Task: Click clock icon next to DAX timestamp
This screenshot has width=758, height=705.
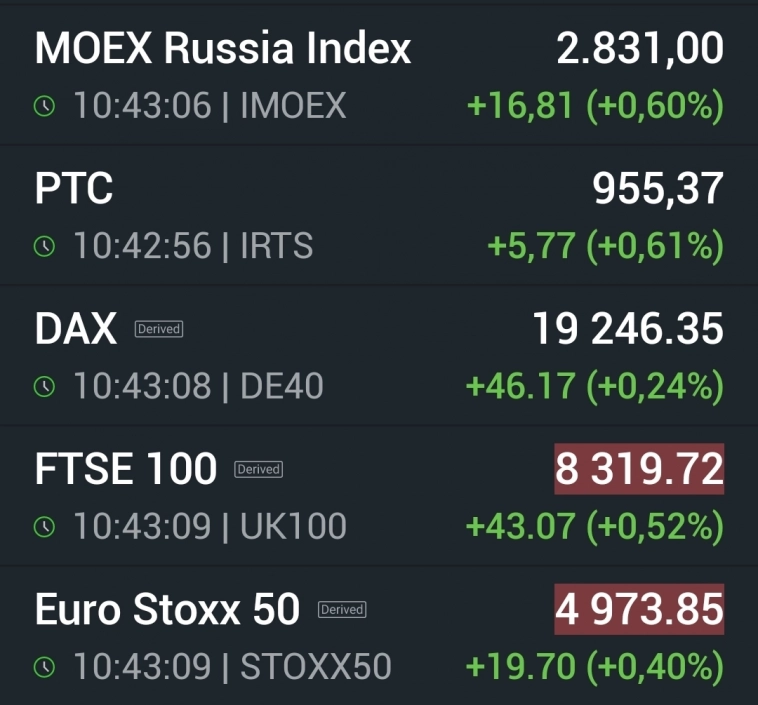Action: point(45,387)
